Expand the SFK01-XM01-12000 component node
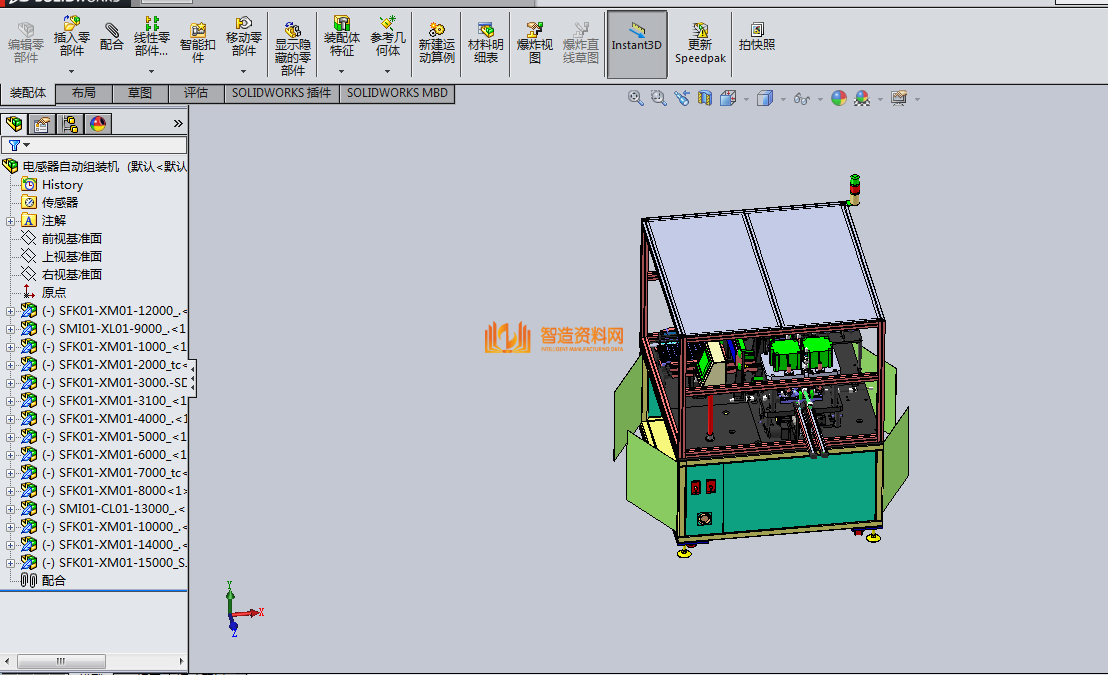The width and height of the screenshot is (1108, 675). pos(10,311)
